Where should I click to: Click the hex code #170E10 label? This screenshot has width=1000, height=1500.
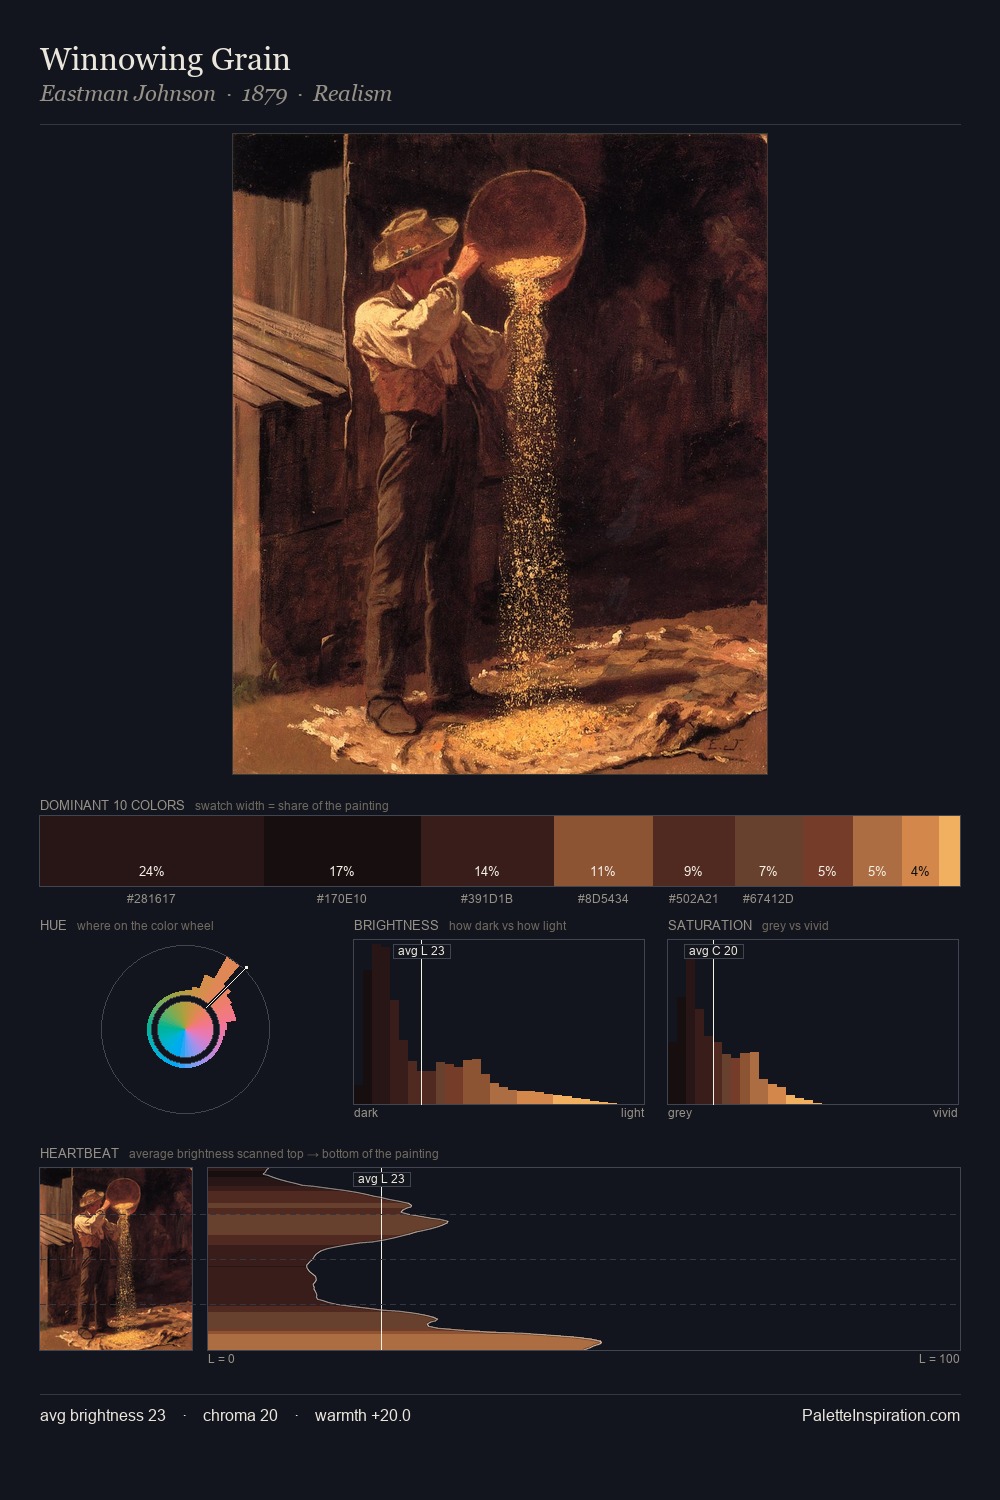[342, 899]
